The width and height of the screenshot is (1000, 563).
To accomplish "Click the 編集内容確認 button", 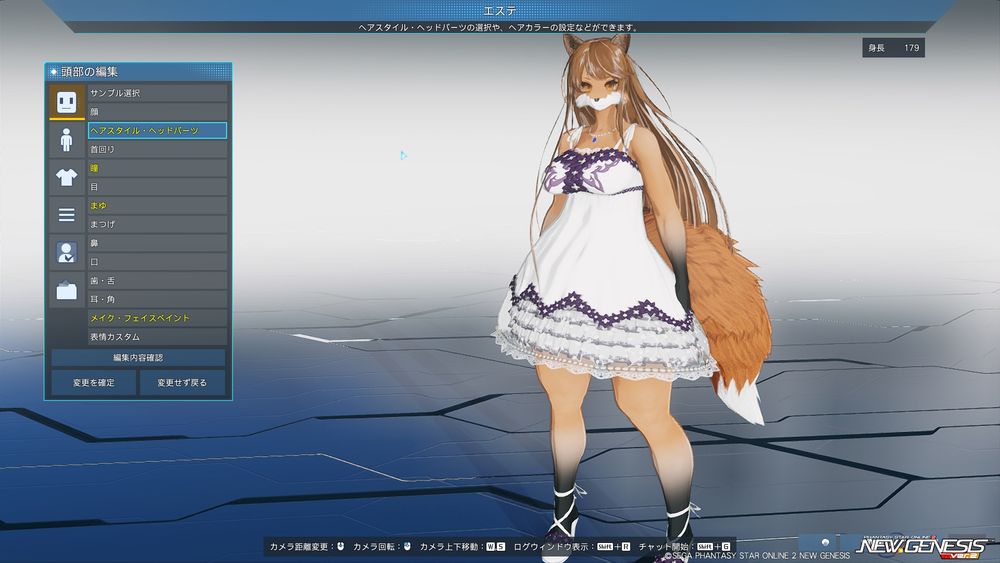I will [138, 358].
